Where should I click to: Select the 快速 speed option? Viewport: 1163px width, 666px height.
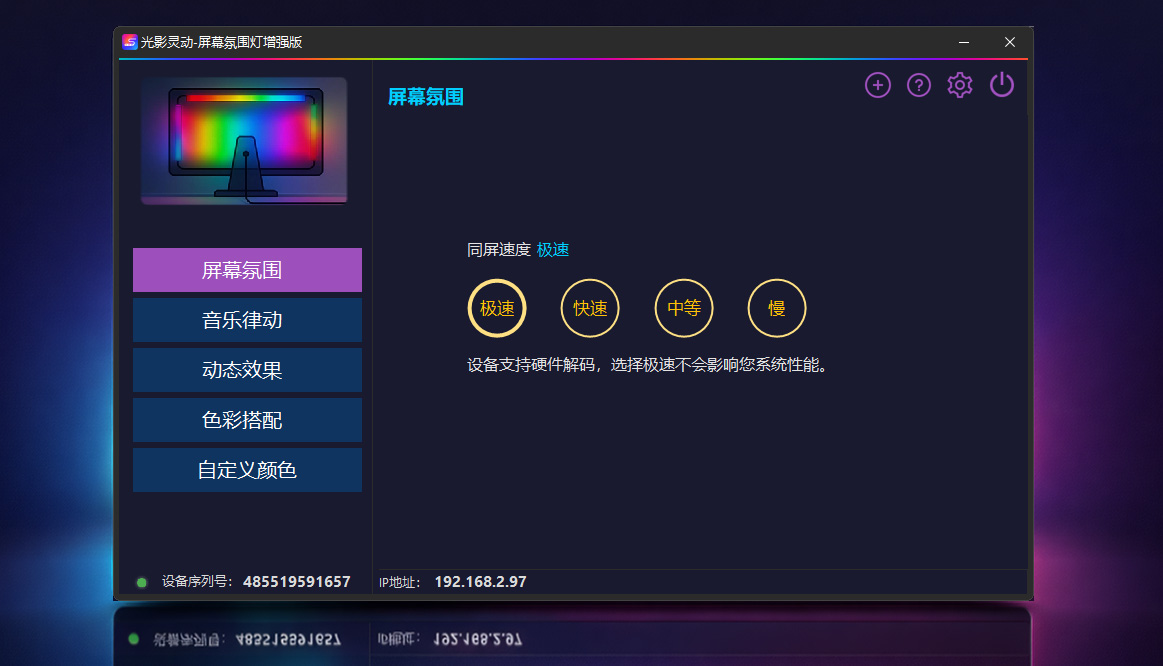click(x=589, y=308)
